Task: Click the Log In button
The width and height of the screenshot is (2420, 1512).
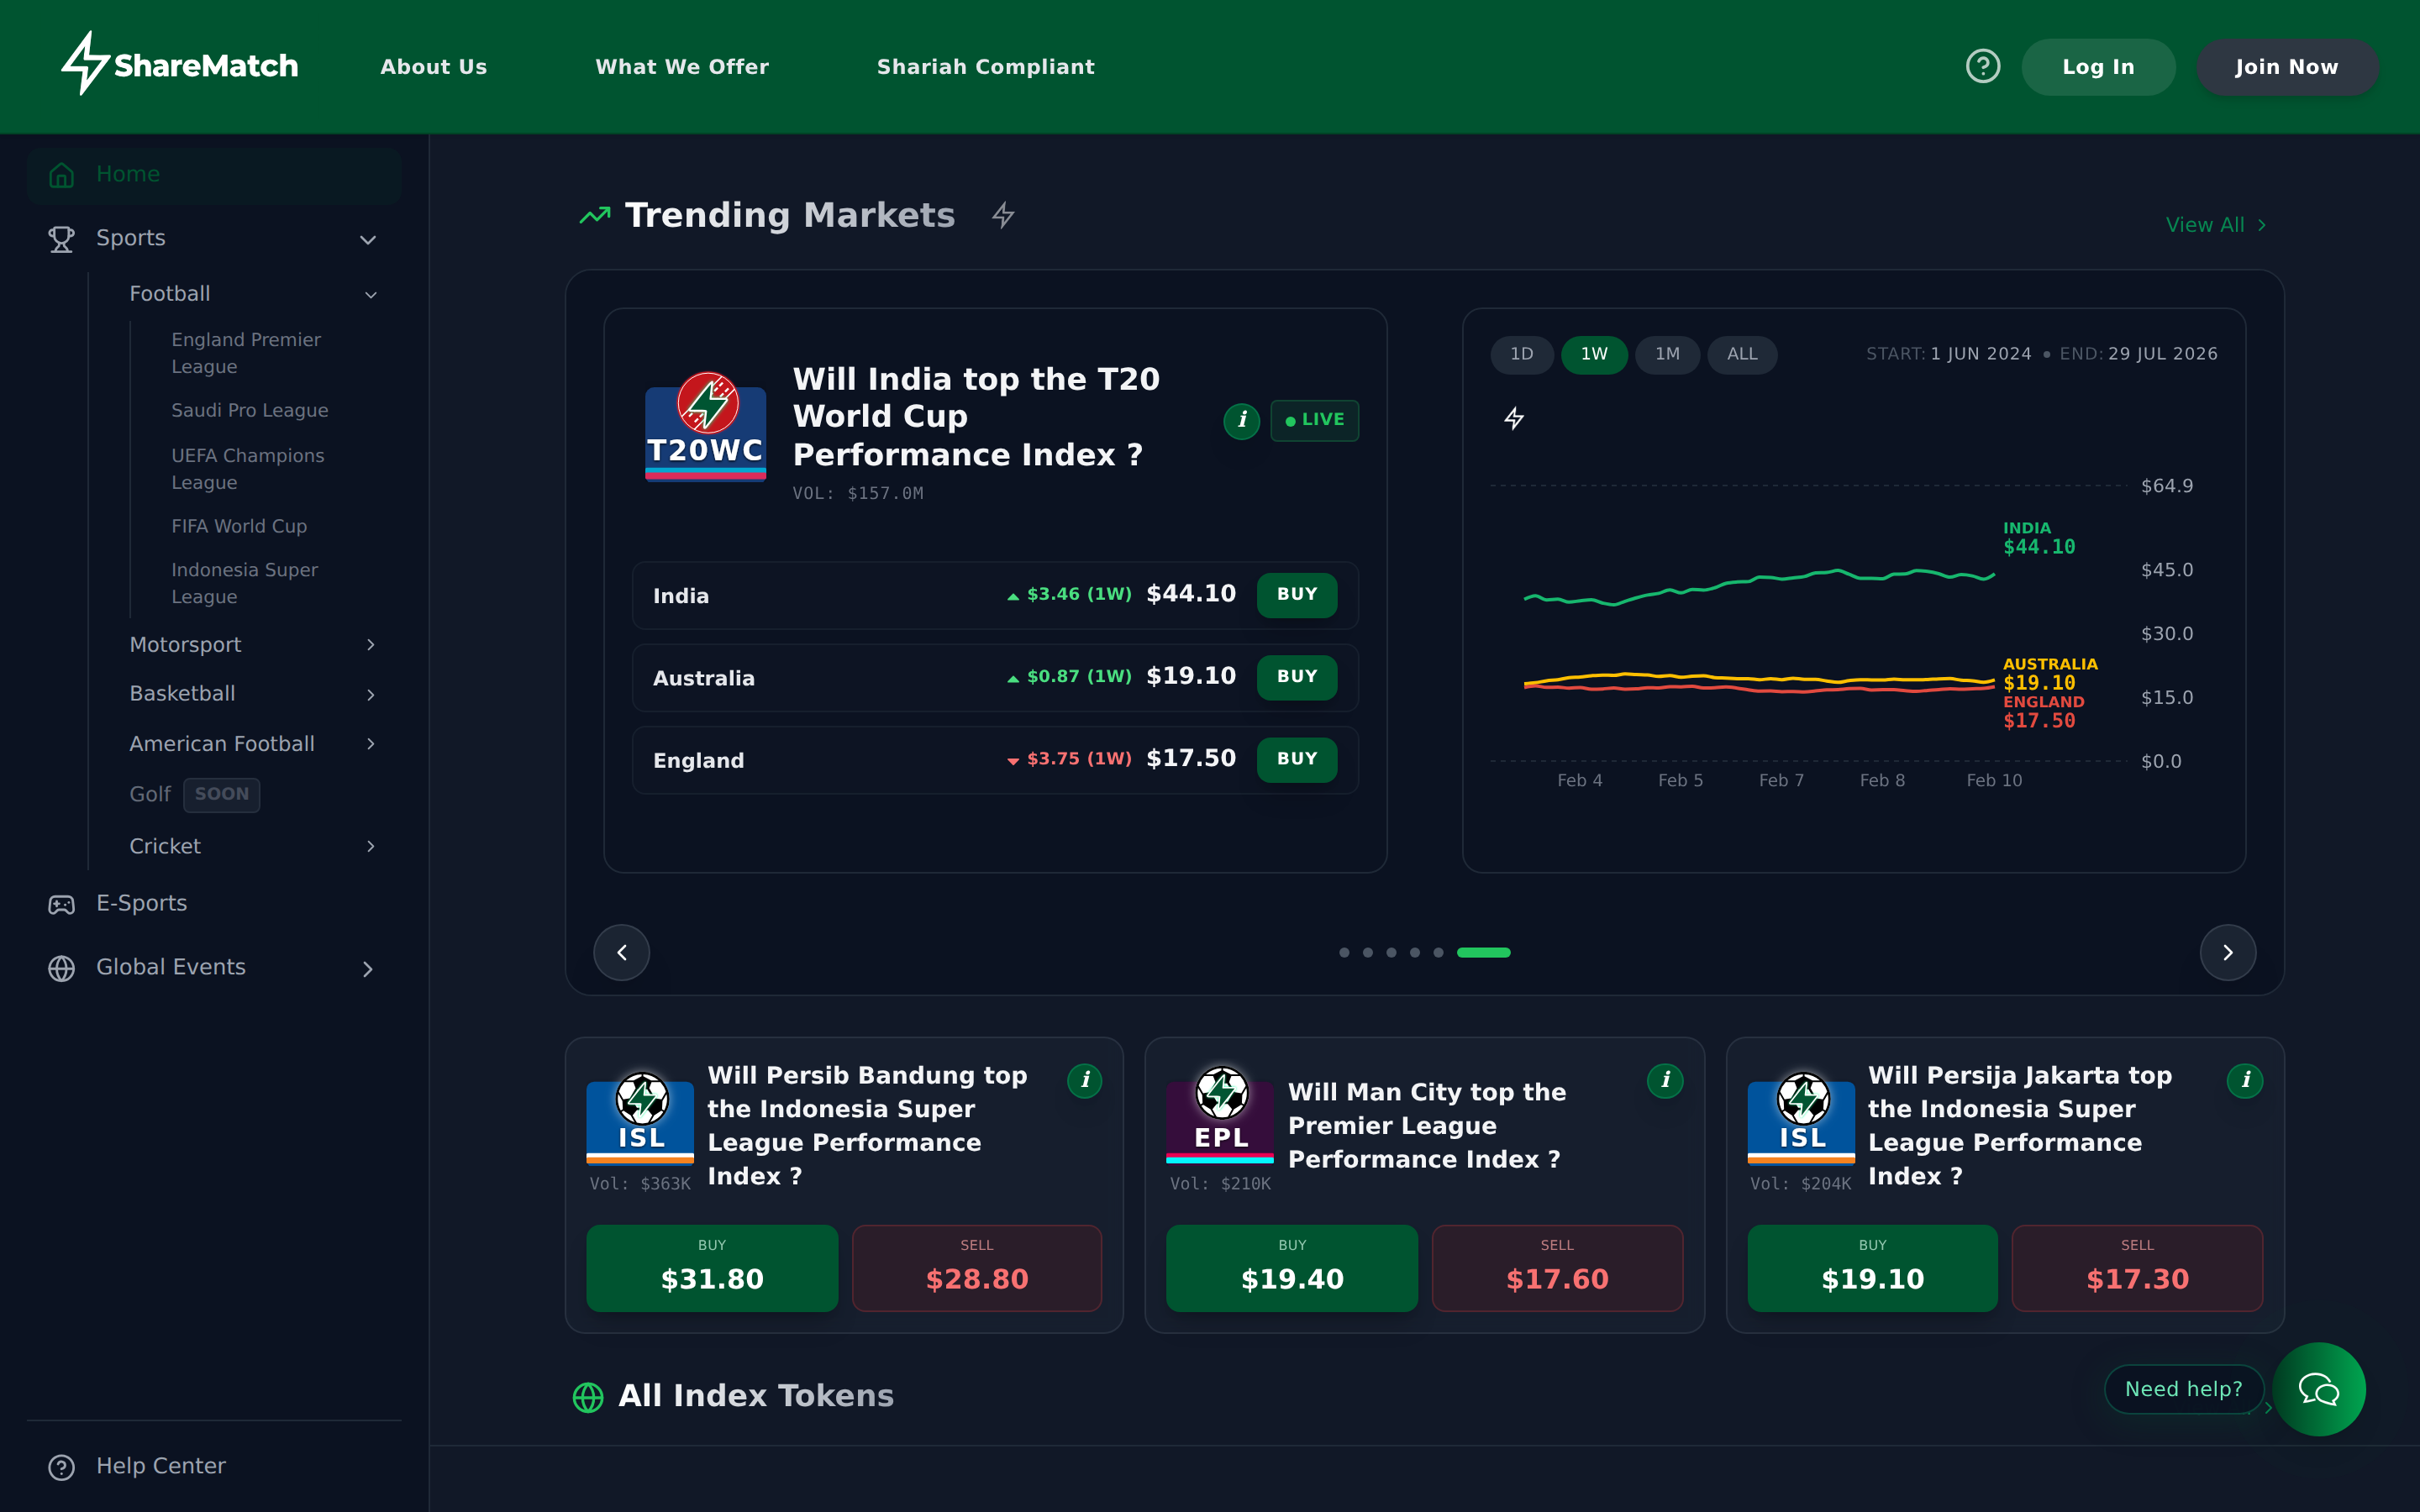Action: point(2098,66)
